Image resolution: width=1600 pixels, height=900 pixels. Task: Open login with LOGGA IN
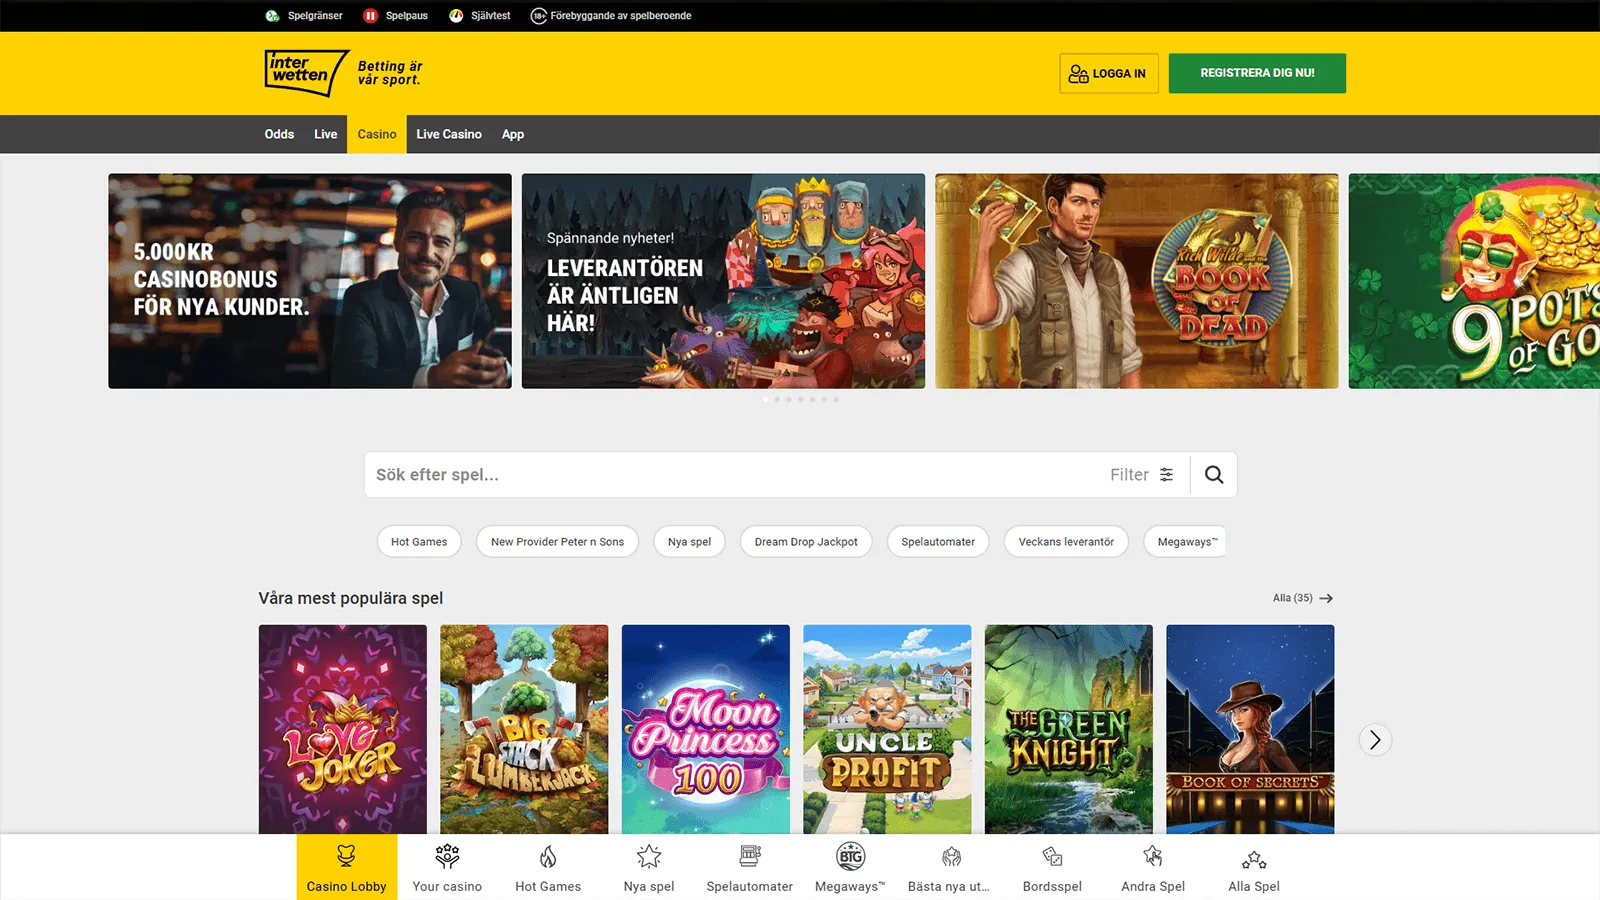pyautogui.click(x=1108, y=73)
